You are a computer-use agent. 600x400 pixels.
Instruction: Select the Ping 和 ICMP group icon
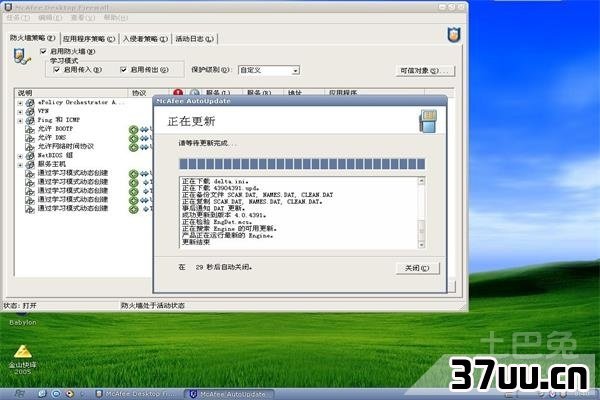[x=30, y=120]
